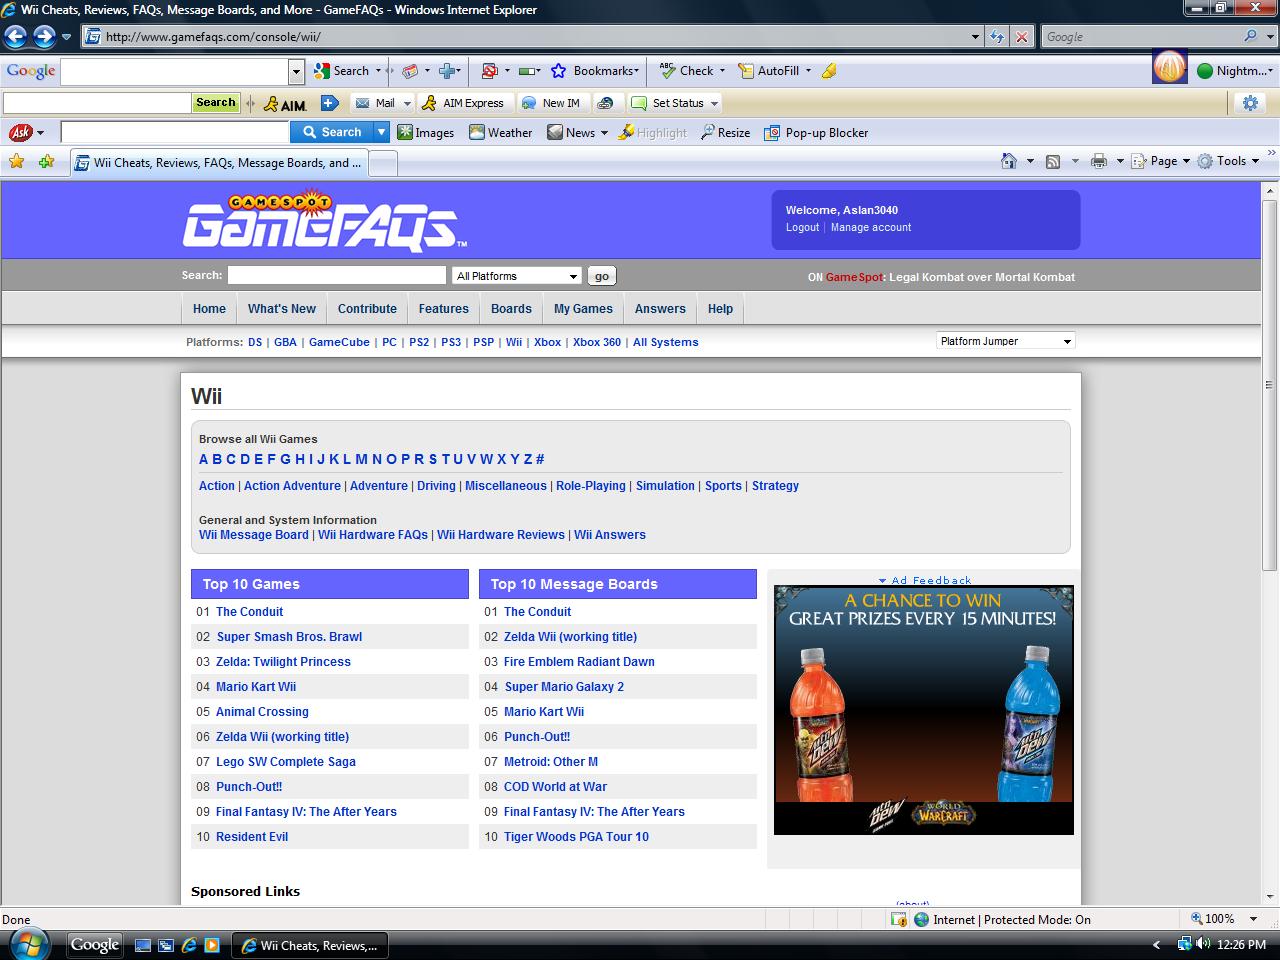This screenshot has width=1280, height=960.
Task: Select the Boards tab
Action: [x=511, y=309]
